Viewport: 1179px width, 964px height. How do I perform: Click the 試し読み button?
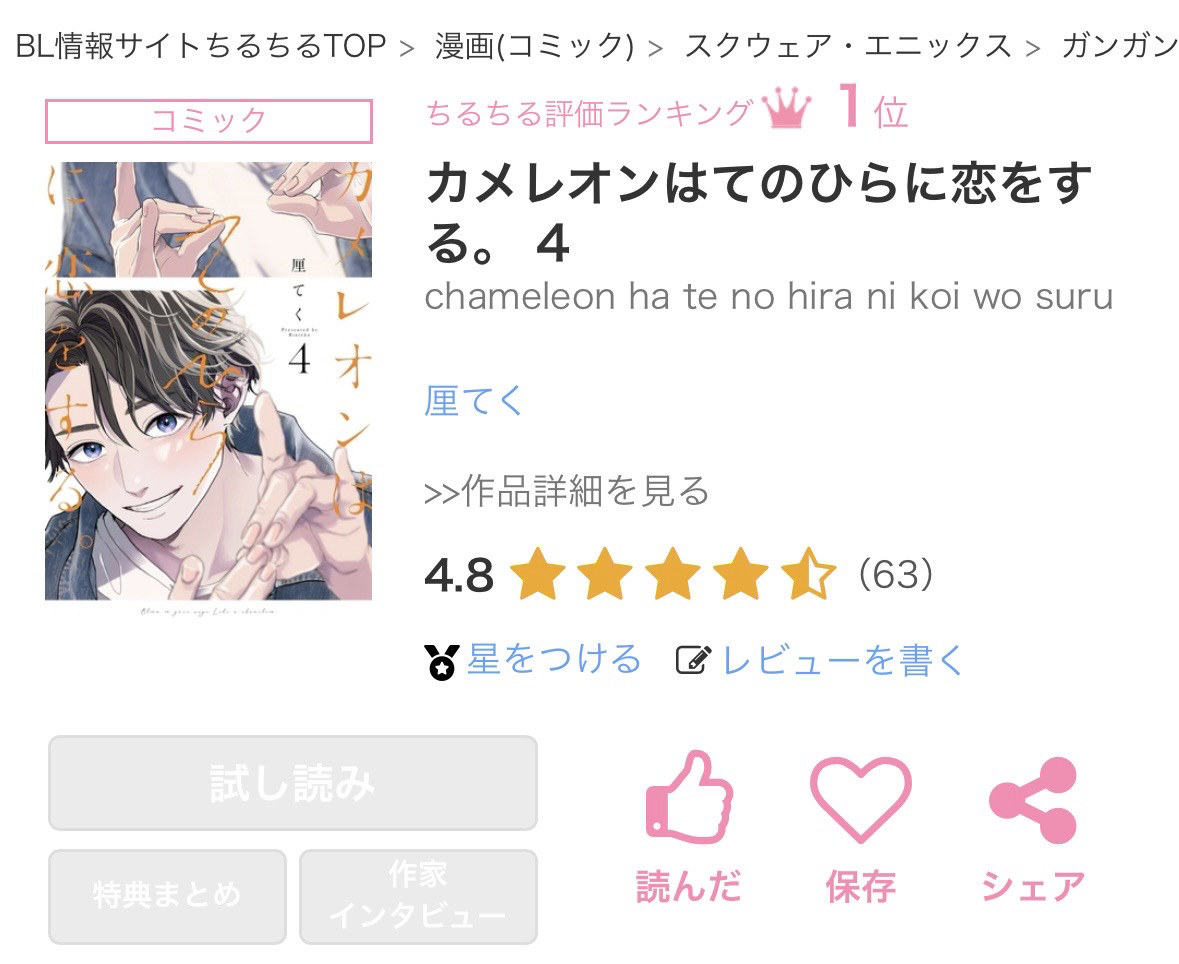pos(292,783)
